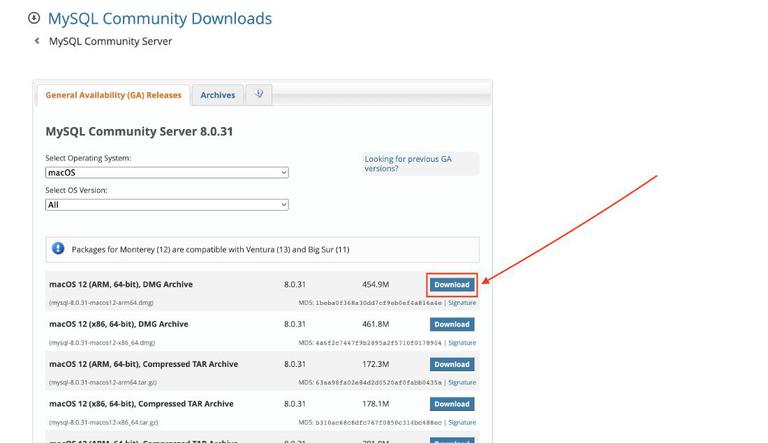
Task: Select the General Availability (GA) Releases tab
Action: click(x=113, y=95)
